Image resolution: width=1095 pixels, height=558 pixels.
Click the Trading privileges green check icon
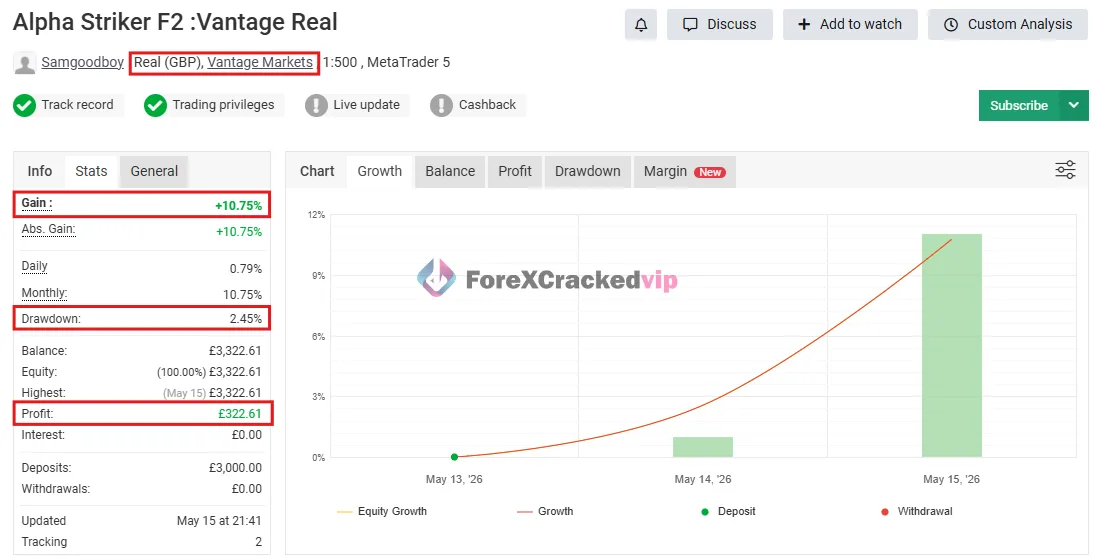[155, 105]
